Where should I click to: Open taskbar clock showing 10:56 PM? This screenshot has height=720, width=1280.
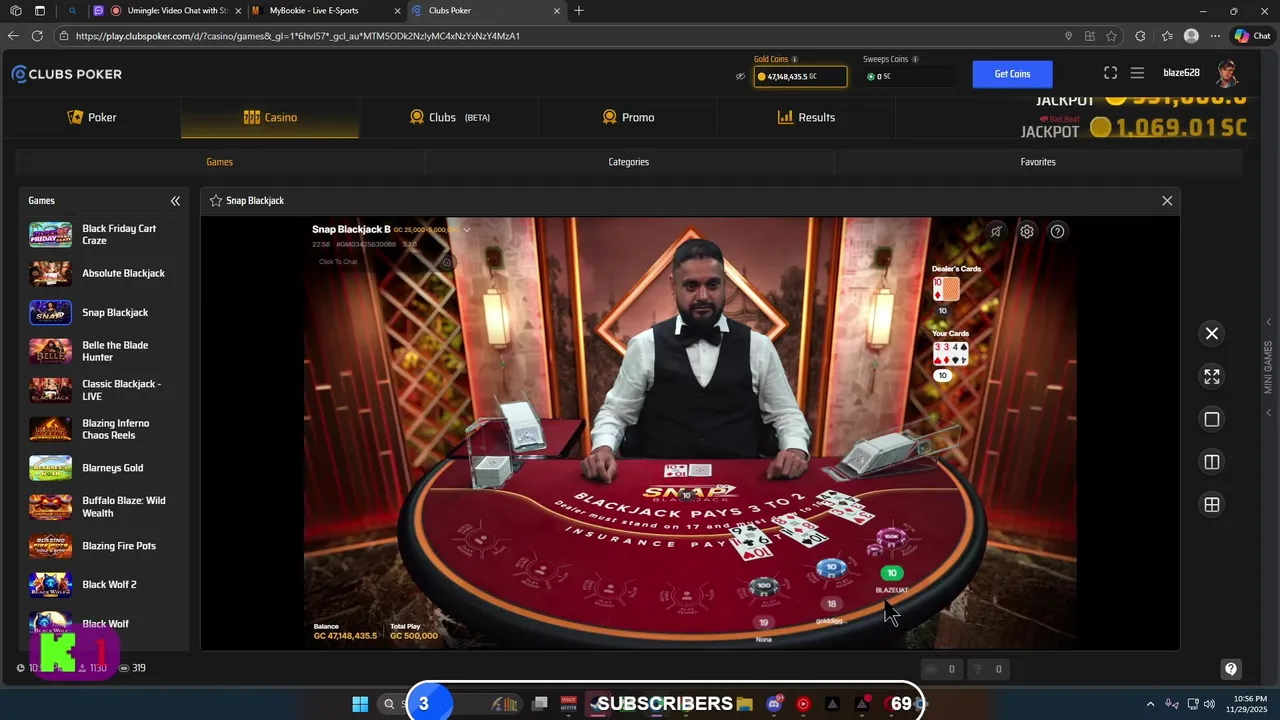click(1245, 704)
